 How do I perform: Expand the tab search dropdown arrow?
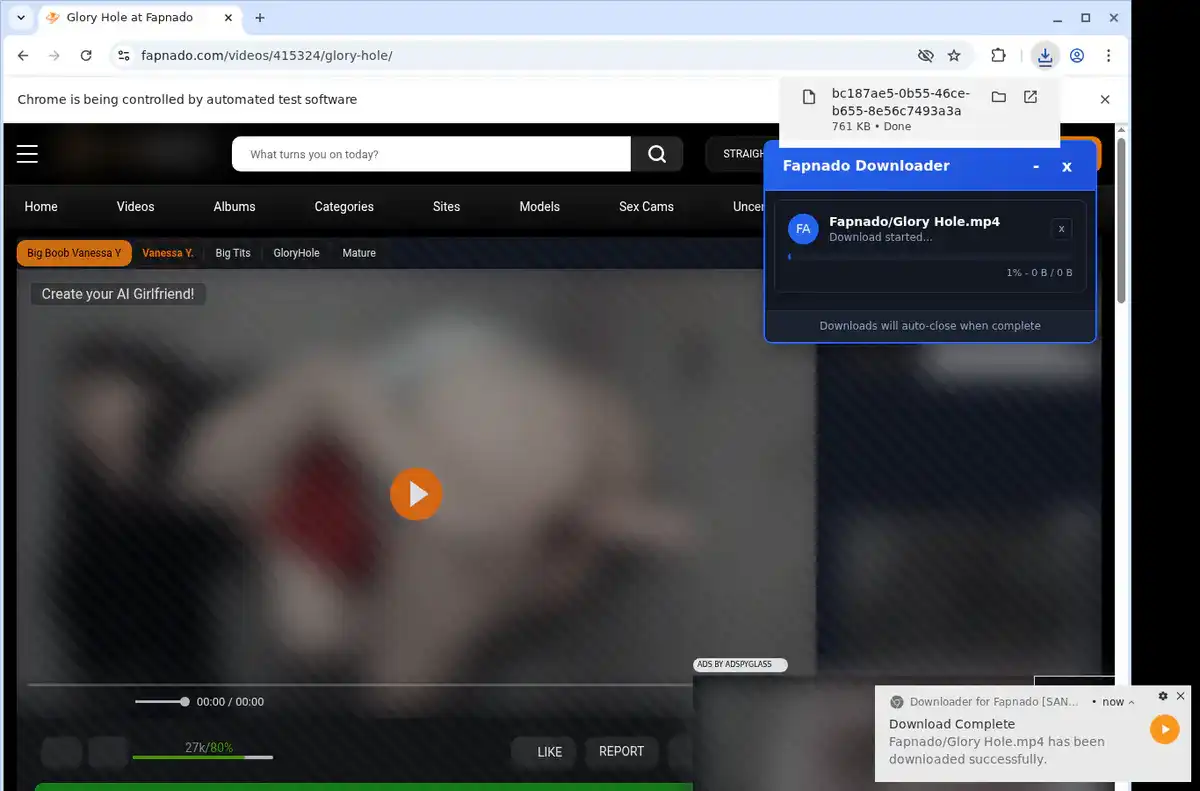[x=21, y=18]
